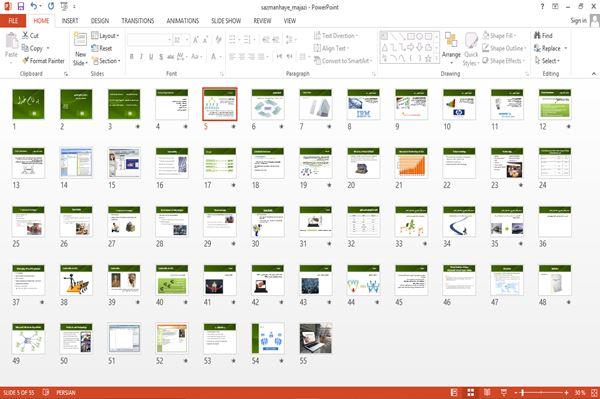Open the Text Direction dropdown

pyautogui.click(x=336, y=36)
